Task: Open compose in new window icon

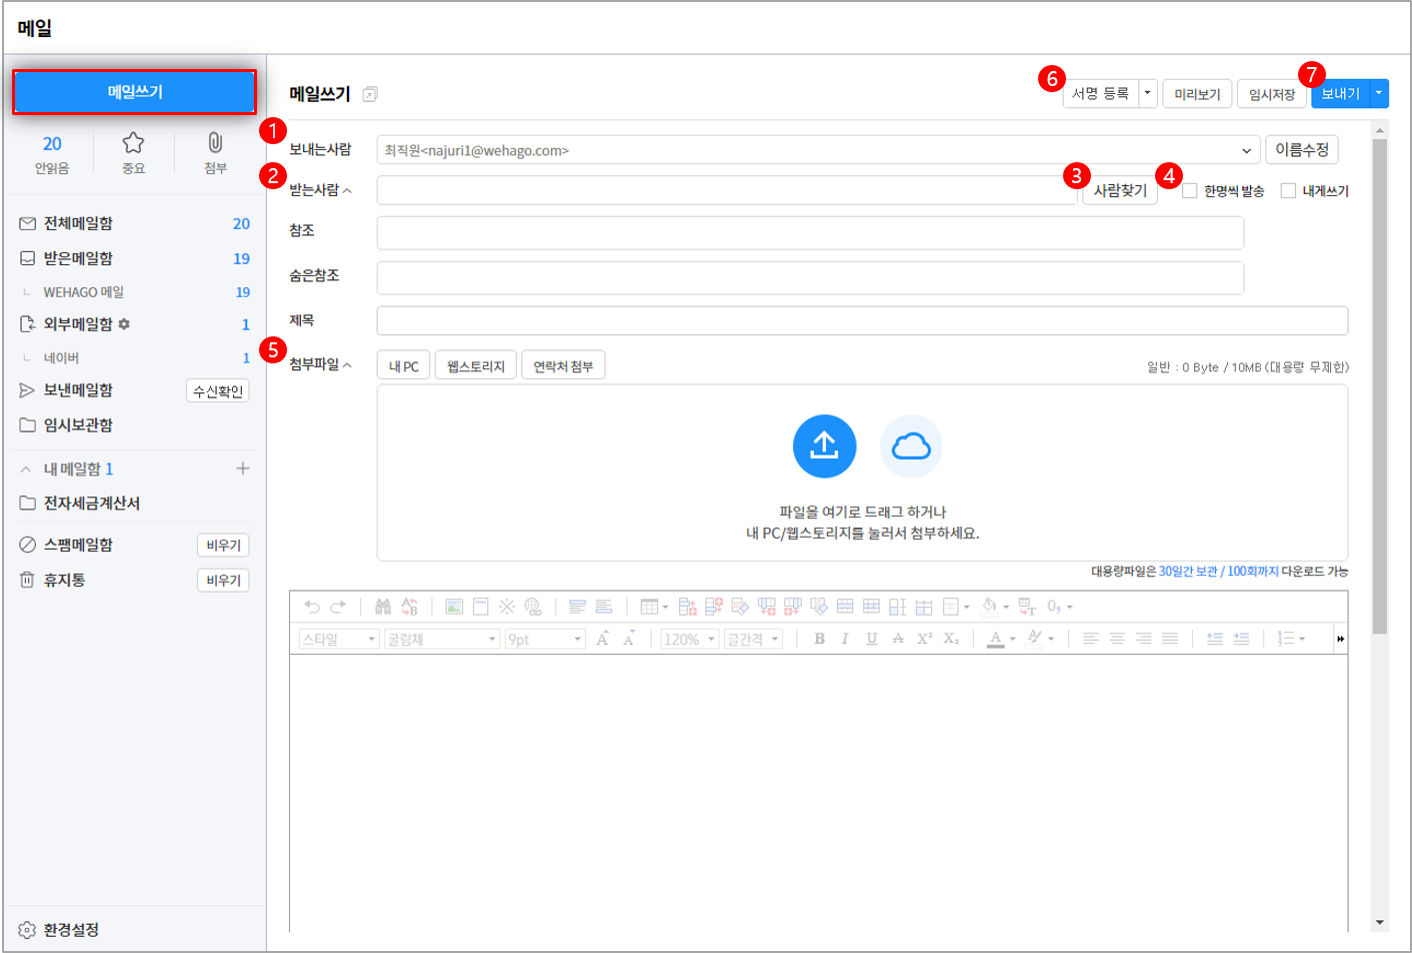Action: tap(370, 95)
